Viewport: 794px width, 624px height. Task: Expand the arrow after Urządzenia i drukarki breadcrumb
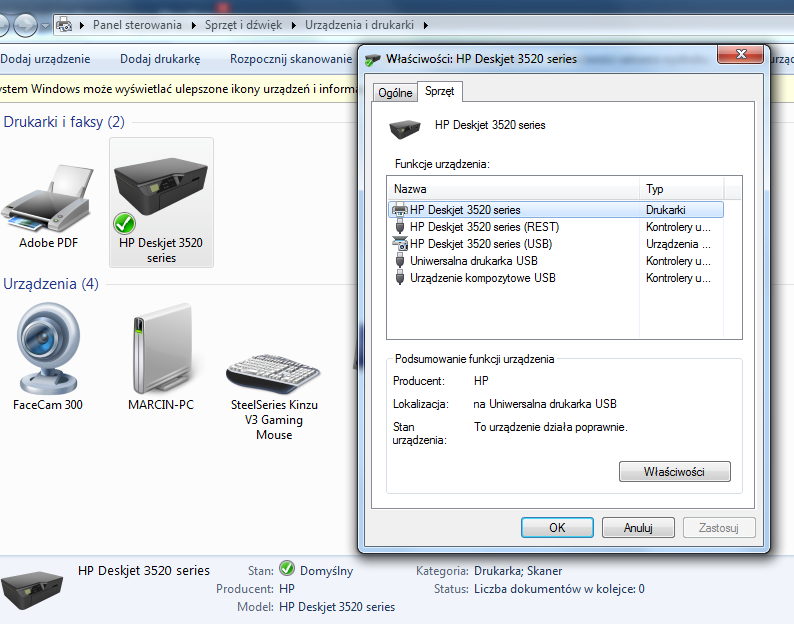point(425,25)
